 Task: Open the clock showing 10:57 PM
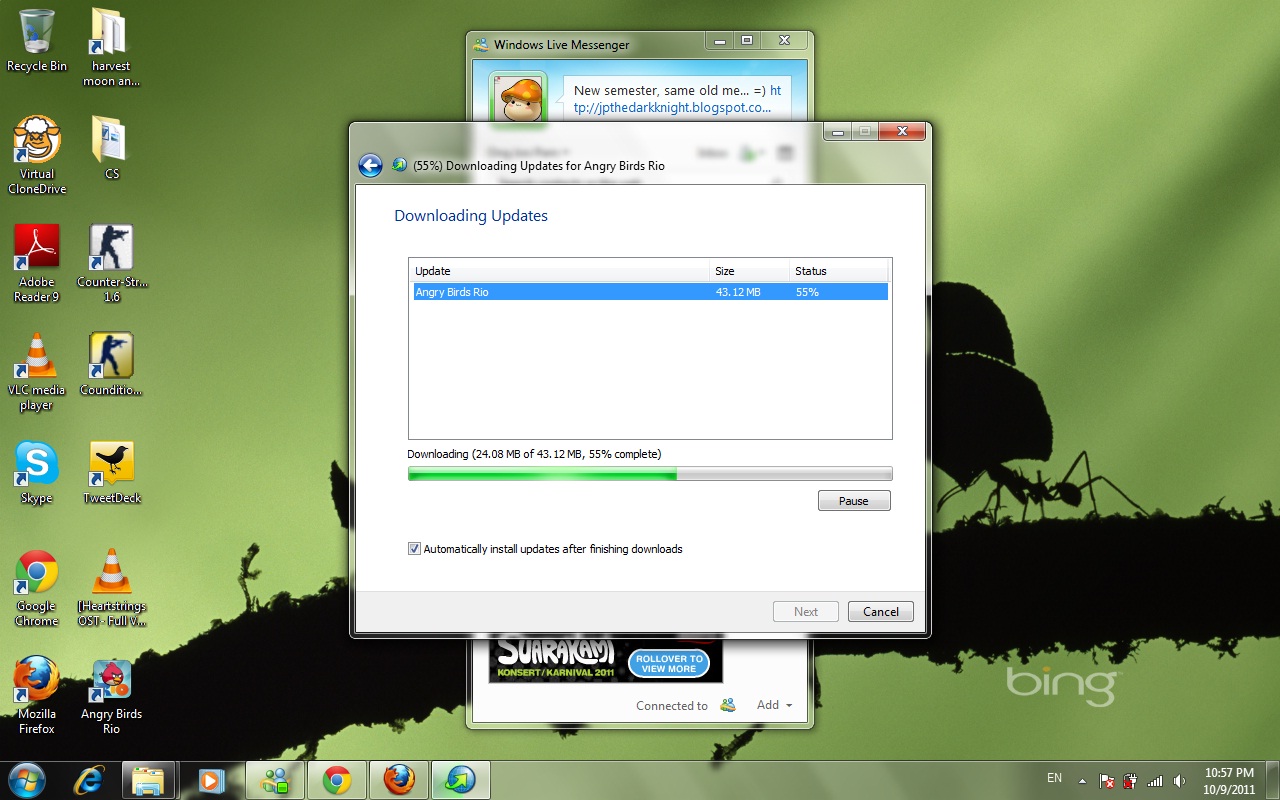tap(1229, 780)
